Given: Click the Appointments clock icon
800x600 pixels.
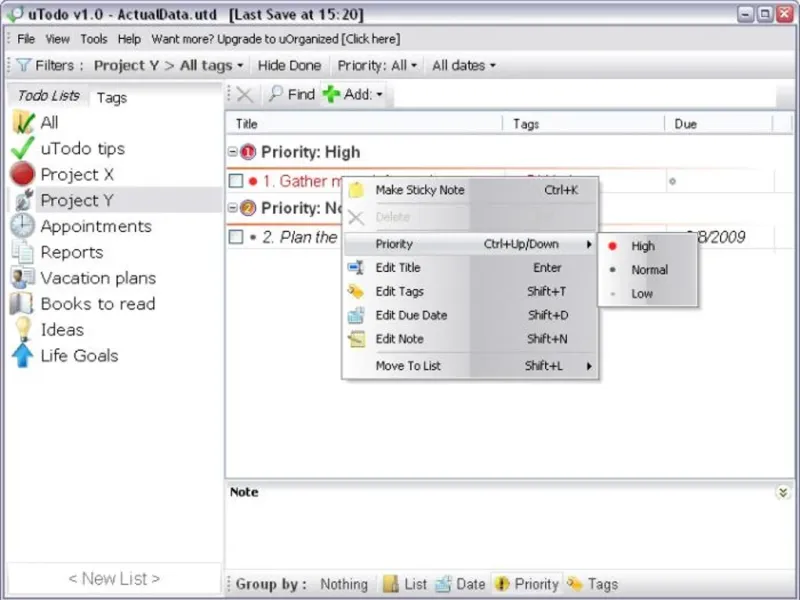Looking at the screenshot, I should [x=23, y=226].
